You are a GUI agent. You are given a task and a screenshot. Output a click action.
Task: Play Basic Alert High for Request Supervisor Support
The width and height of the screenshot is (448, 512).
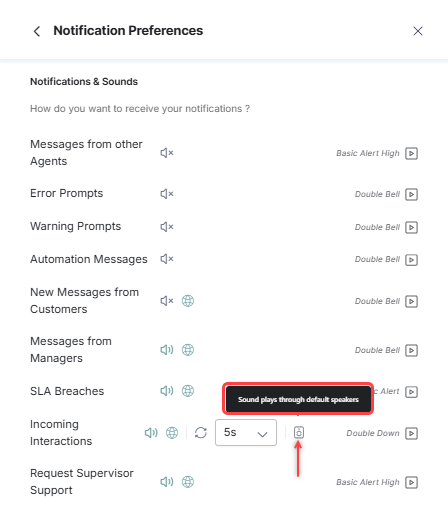411,482
